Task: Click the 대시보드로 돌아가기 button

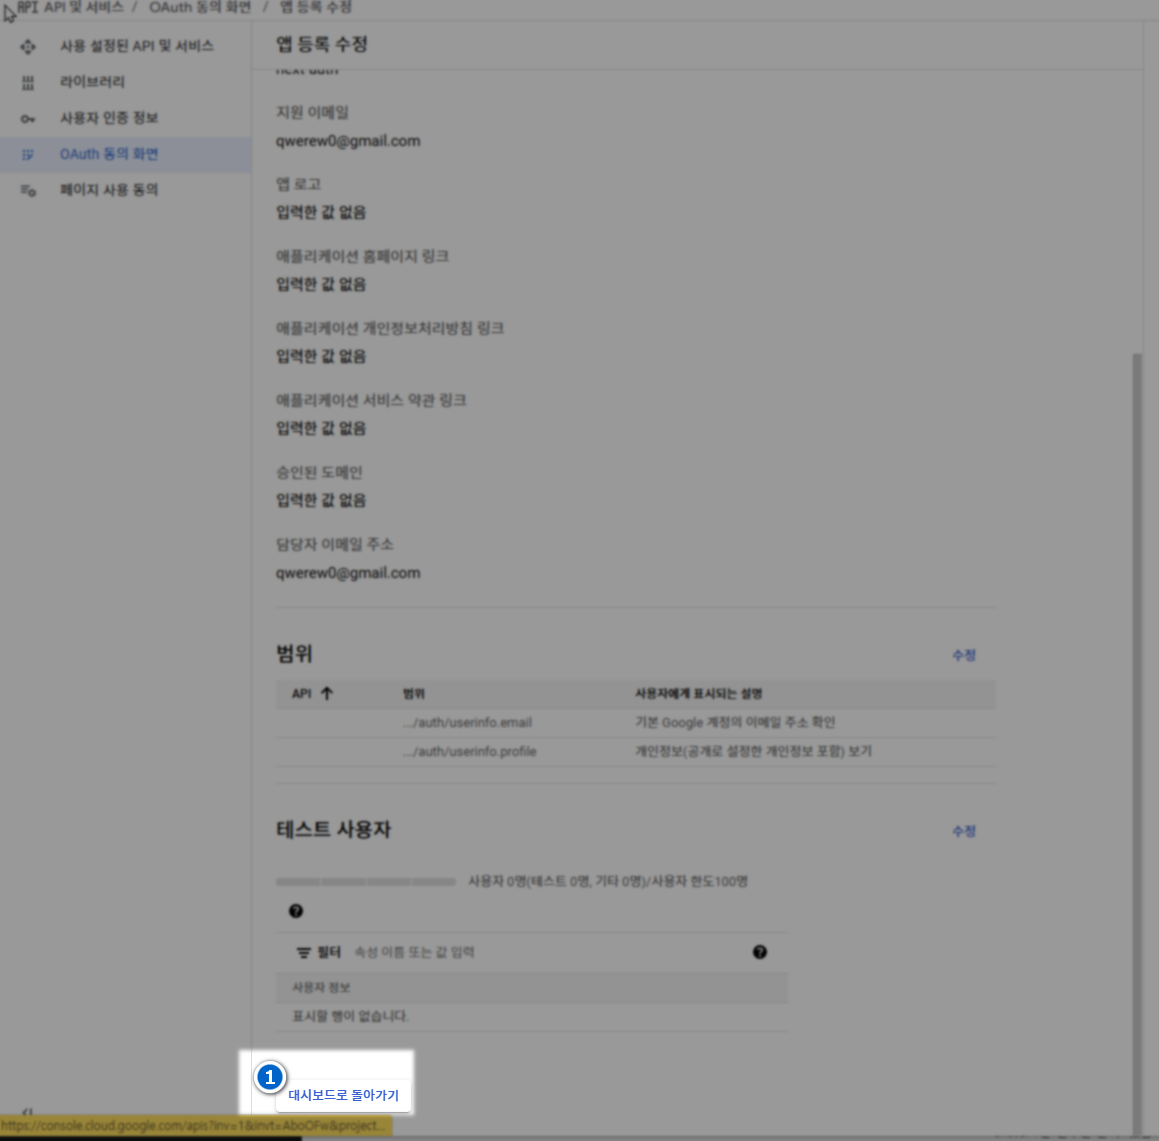Action: (343, 1095)
